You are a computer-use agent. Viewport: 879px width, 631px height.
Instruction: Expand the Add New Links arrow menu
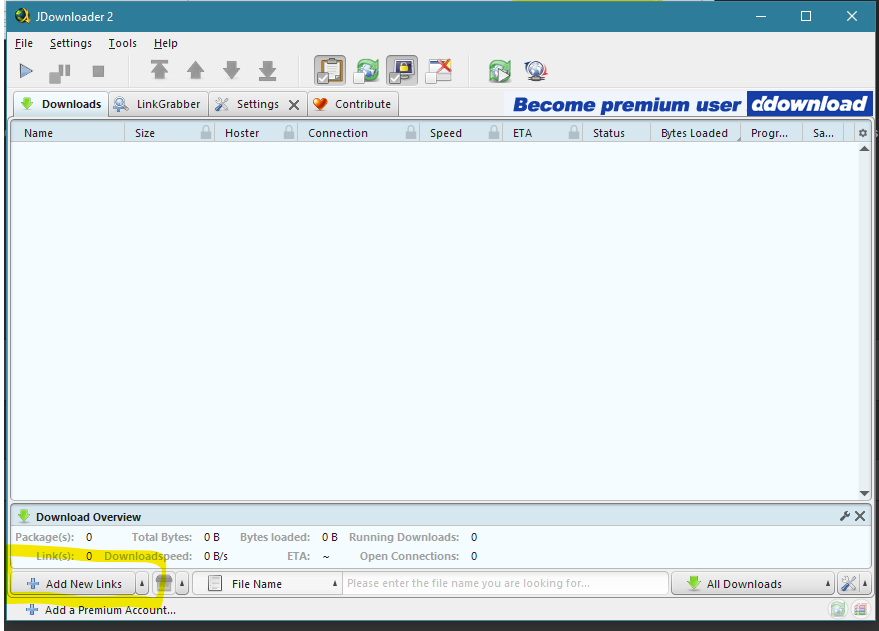point(142,584)
